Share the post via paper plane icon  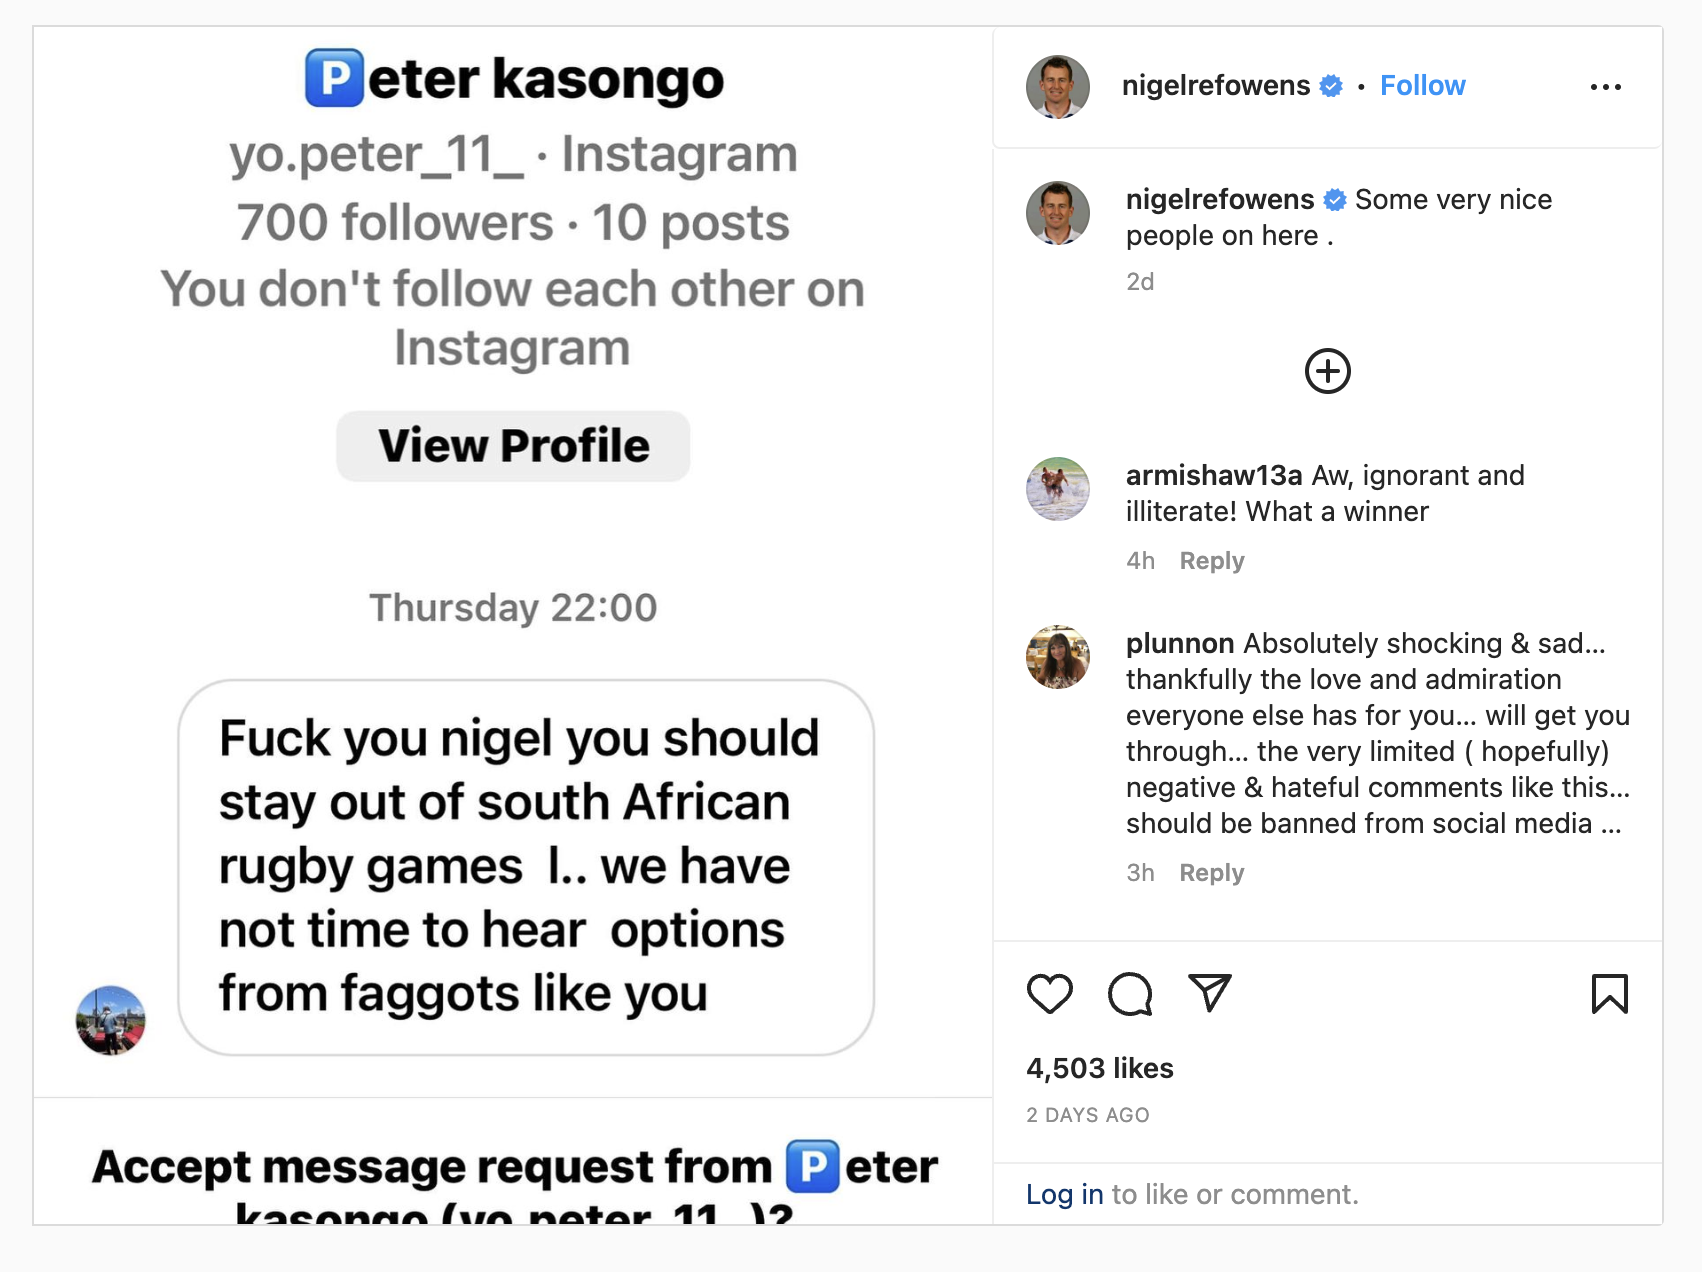click(x=1210, y=993)
